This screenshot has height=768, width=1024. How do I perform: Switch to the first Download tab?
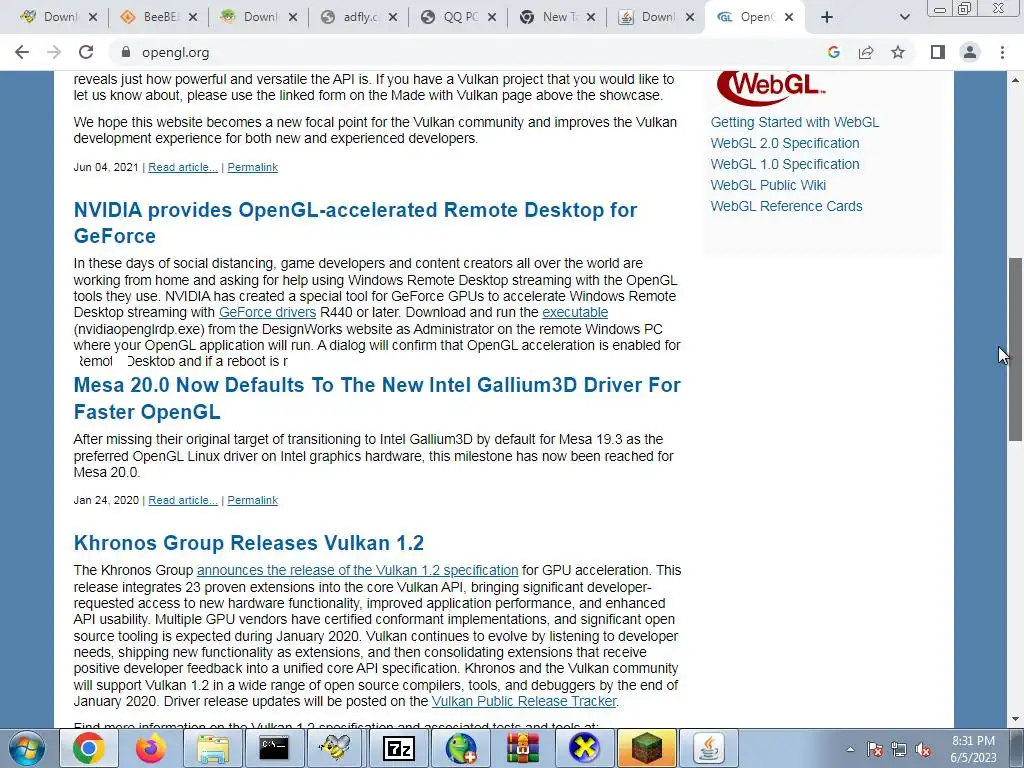pyautogui.click(x=49, y=18)
